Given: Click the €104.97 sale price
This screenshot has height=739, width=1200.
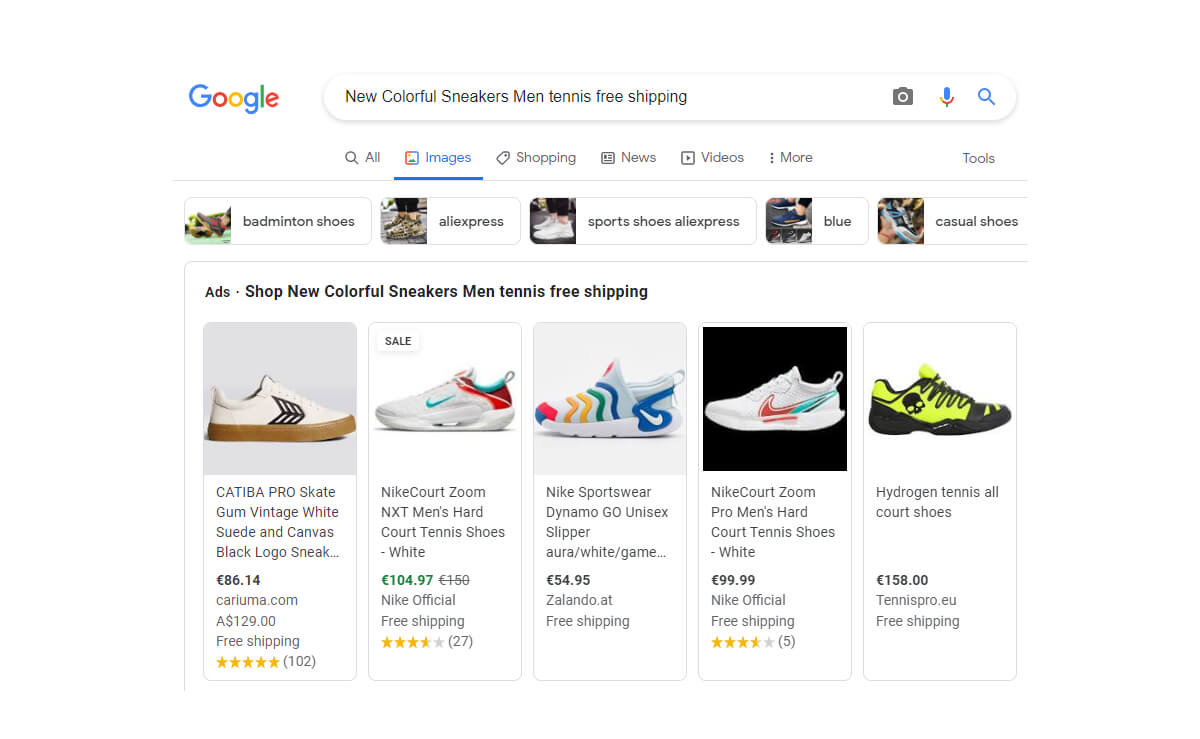Looking at the screenshot, I should pyautogui.click(x=407, y=580).
